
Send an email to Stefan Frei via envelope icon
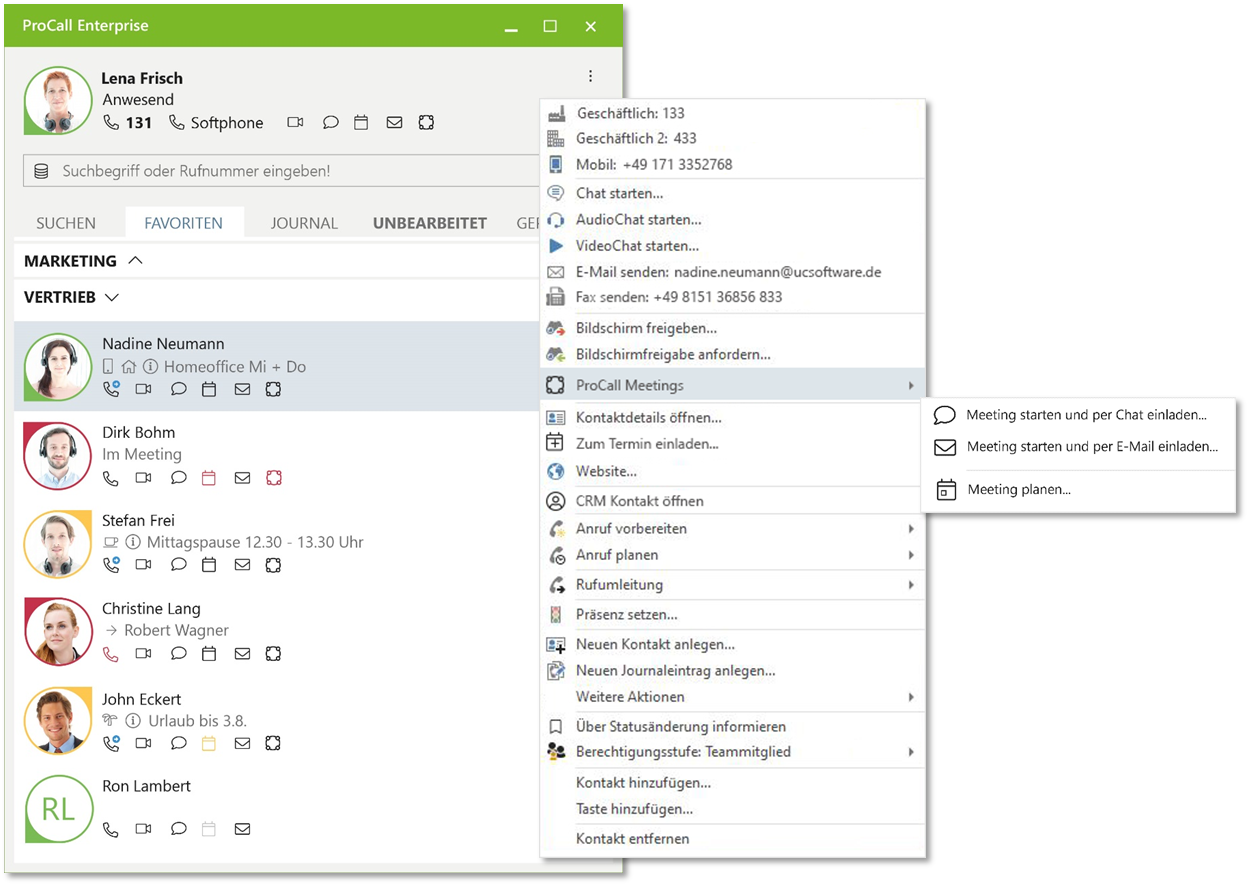pos(242,565)
